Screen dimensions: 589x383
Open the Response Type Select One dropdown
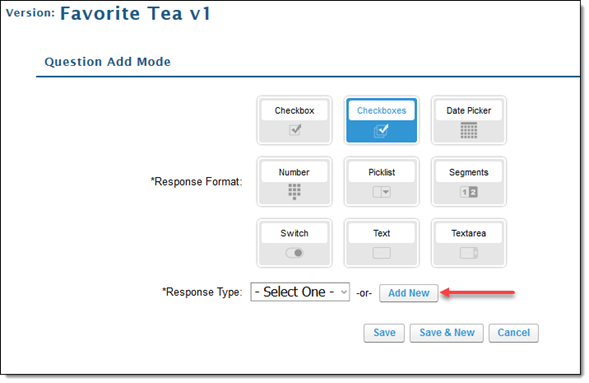tap(300, 292)
